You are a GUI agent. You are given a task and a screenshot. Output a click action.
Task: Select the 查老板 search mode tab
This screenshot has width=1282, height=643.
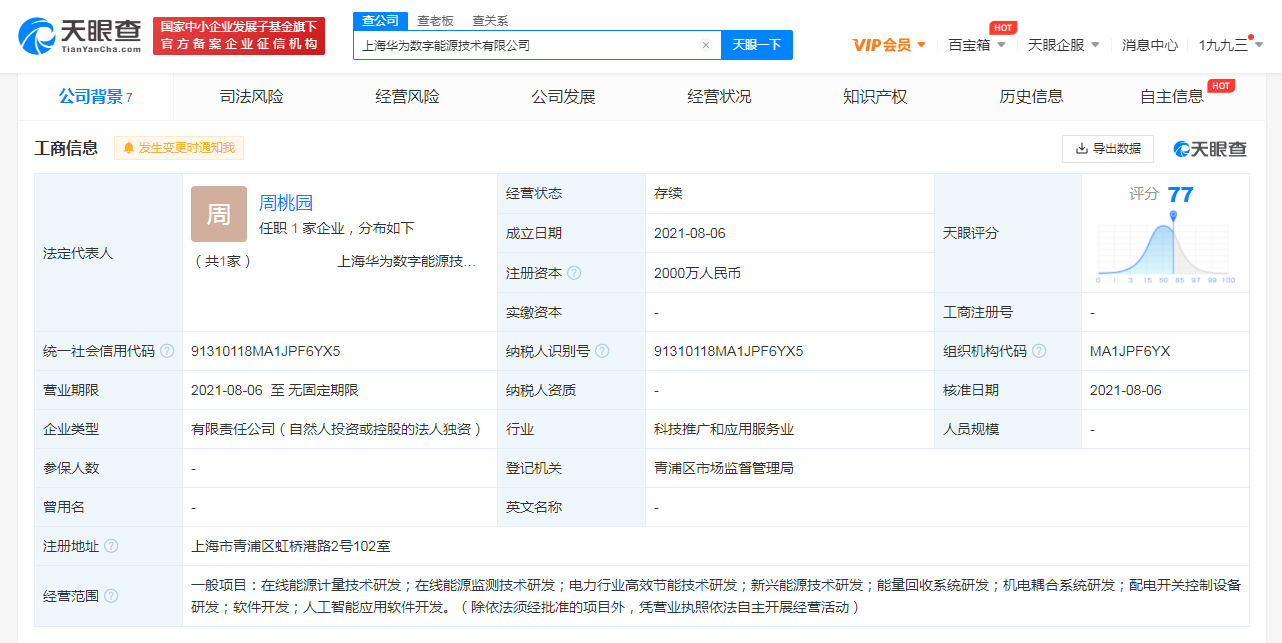pos(435,20)
